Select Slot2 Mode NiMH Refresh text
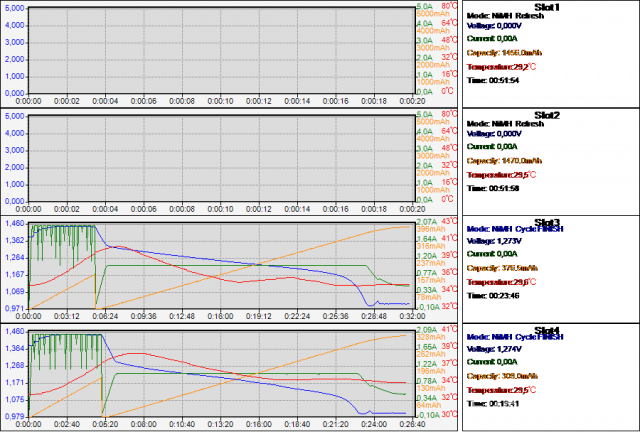The height and width of the screenshot is (432, 640). pos(505,124)
